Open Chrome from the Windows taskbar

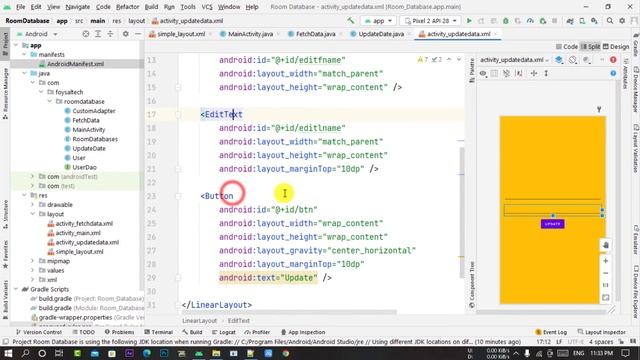(x=286, y=353)
